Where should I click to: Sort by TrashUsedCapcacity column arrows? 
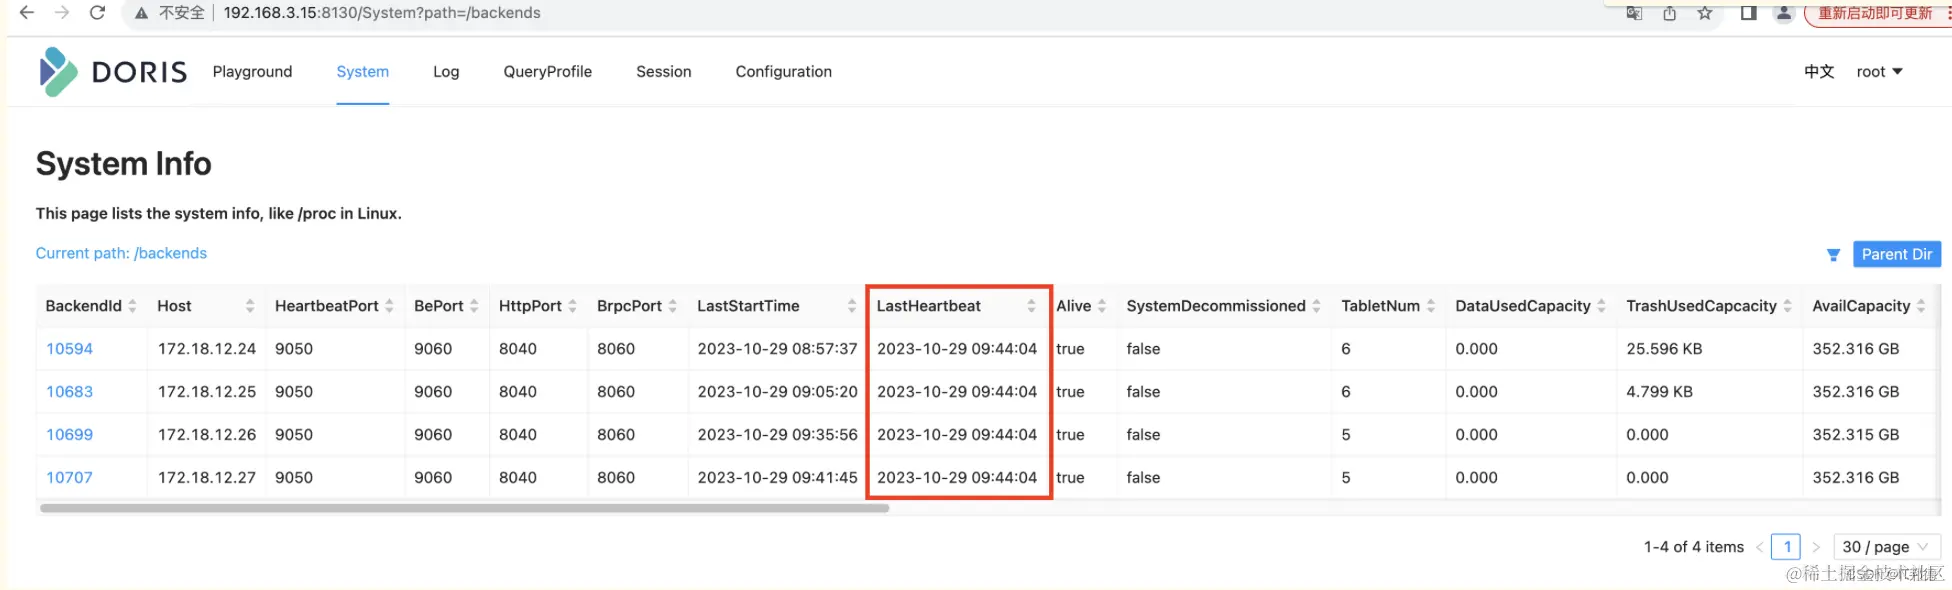1787,306
